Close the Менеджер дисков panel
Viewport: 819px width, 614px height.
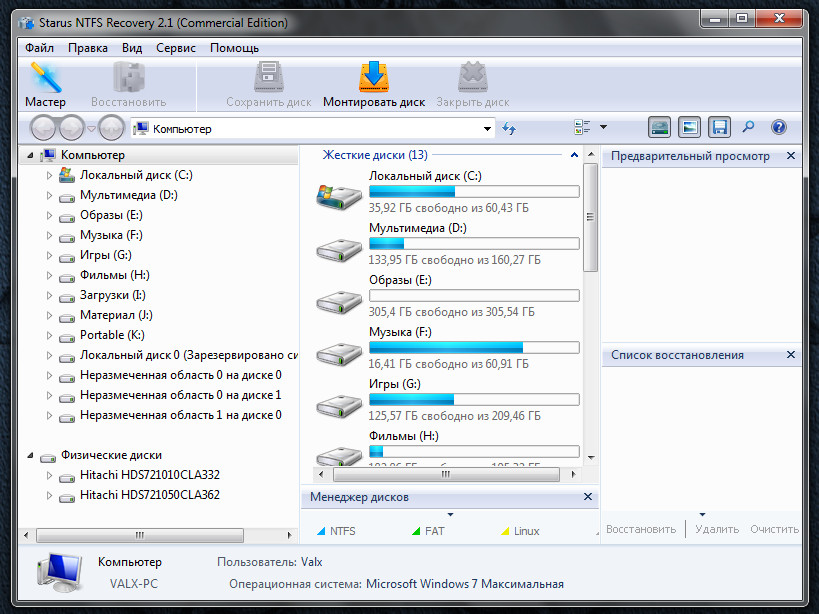pos(588,497)
